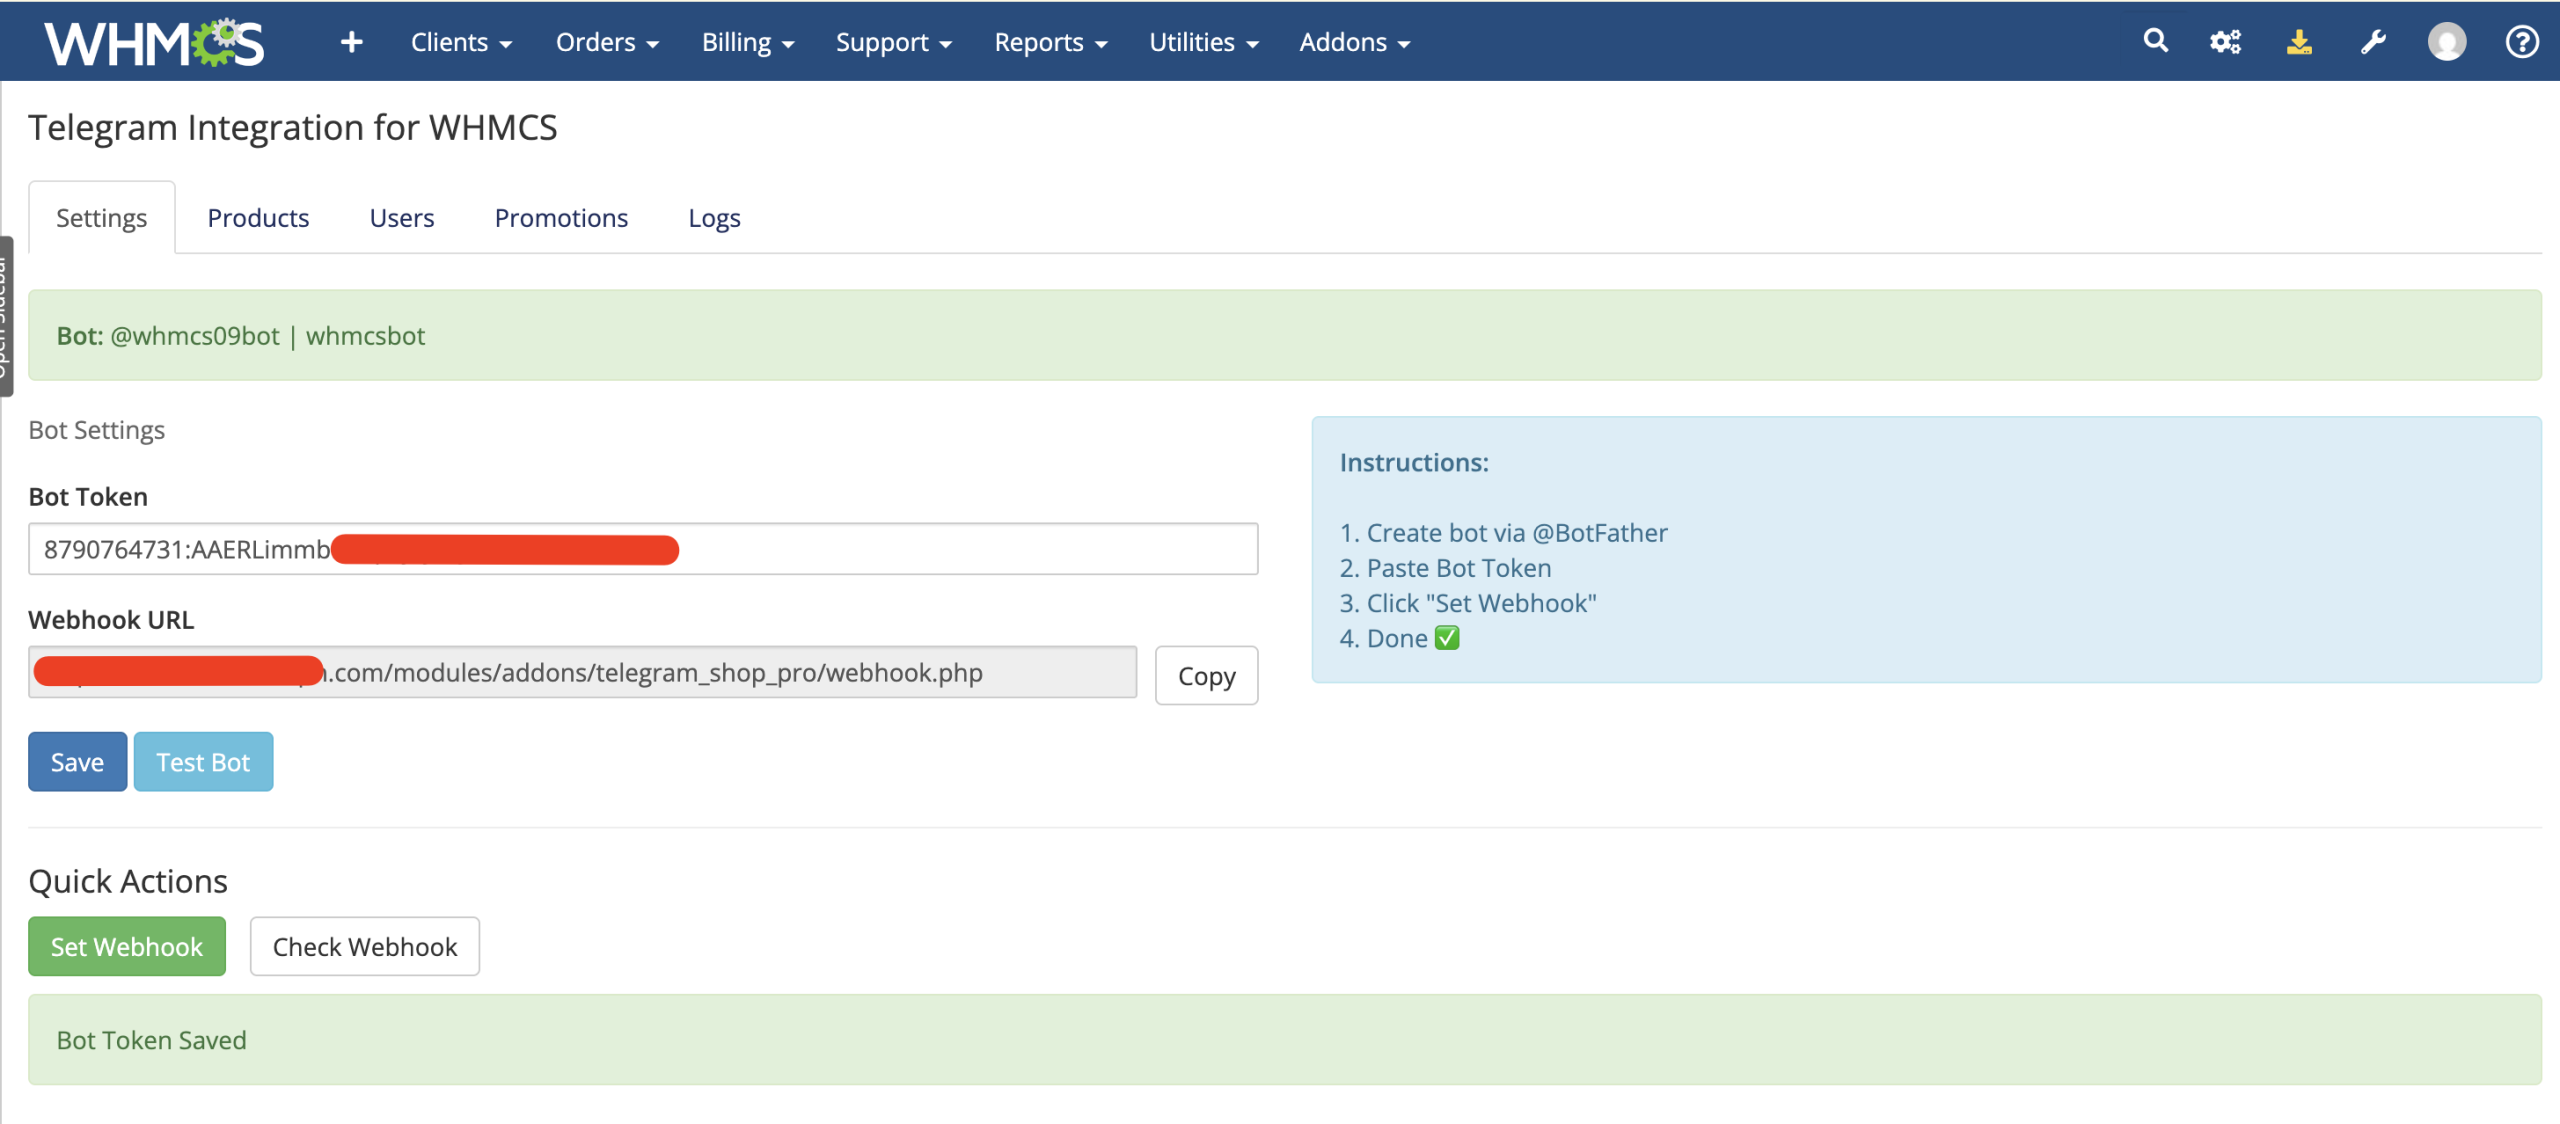Screen dimensions: 2560x1124
Task: Expand the Clients menu
Action: (x=461, y=42)
